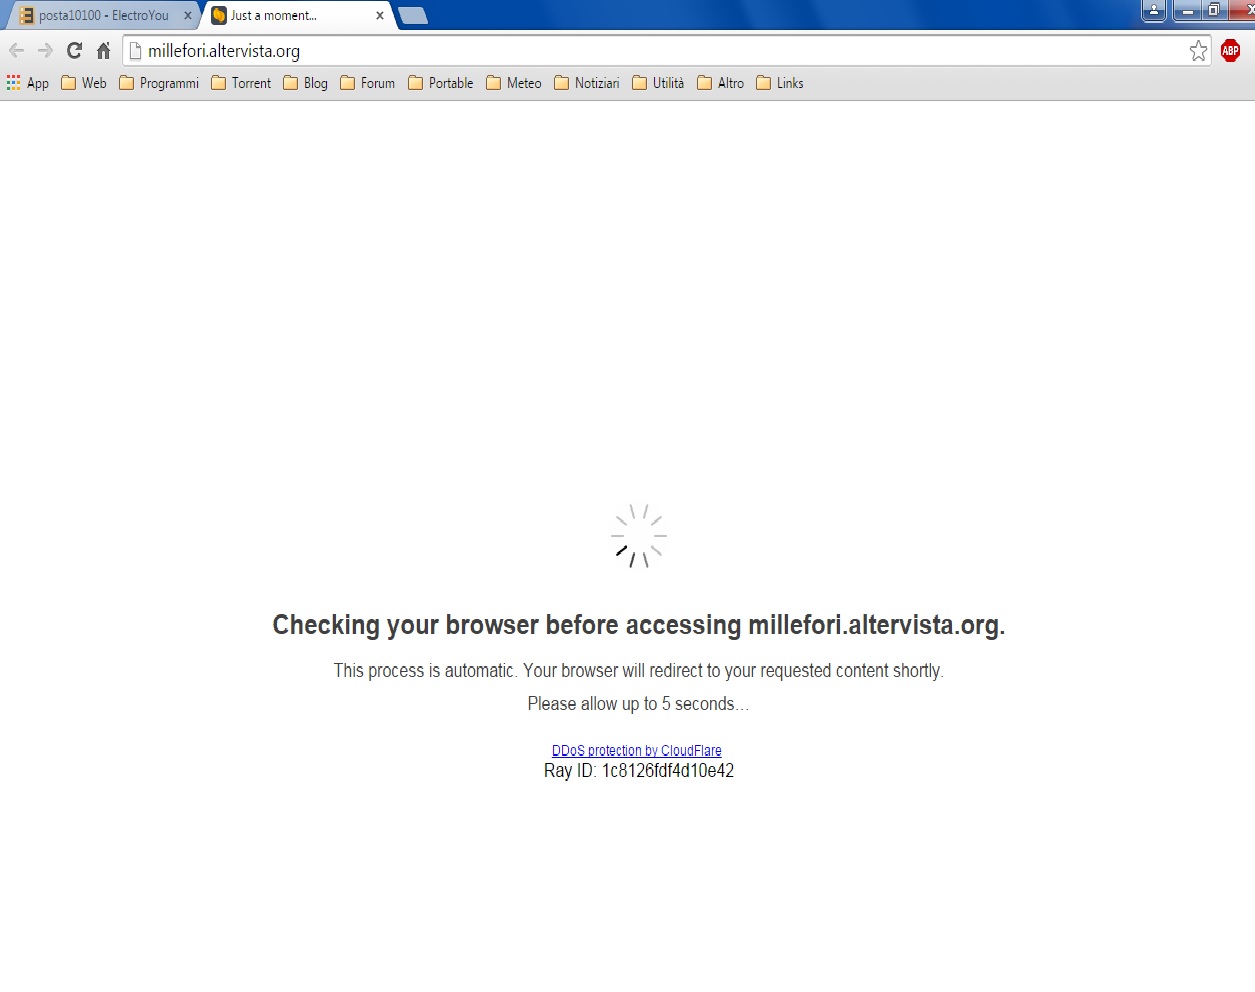This screenshot has height=992, width=1255.
Task: Reload the current page
Action: [74, 51]
